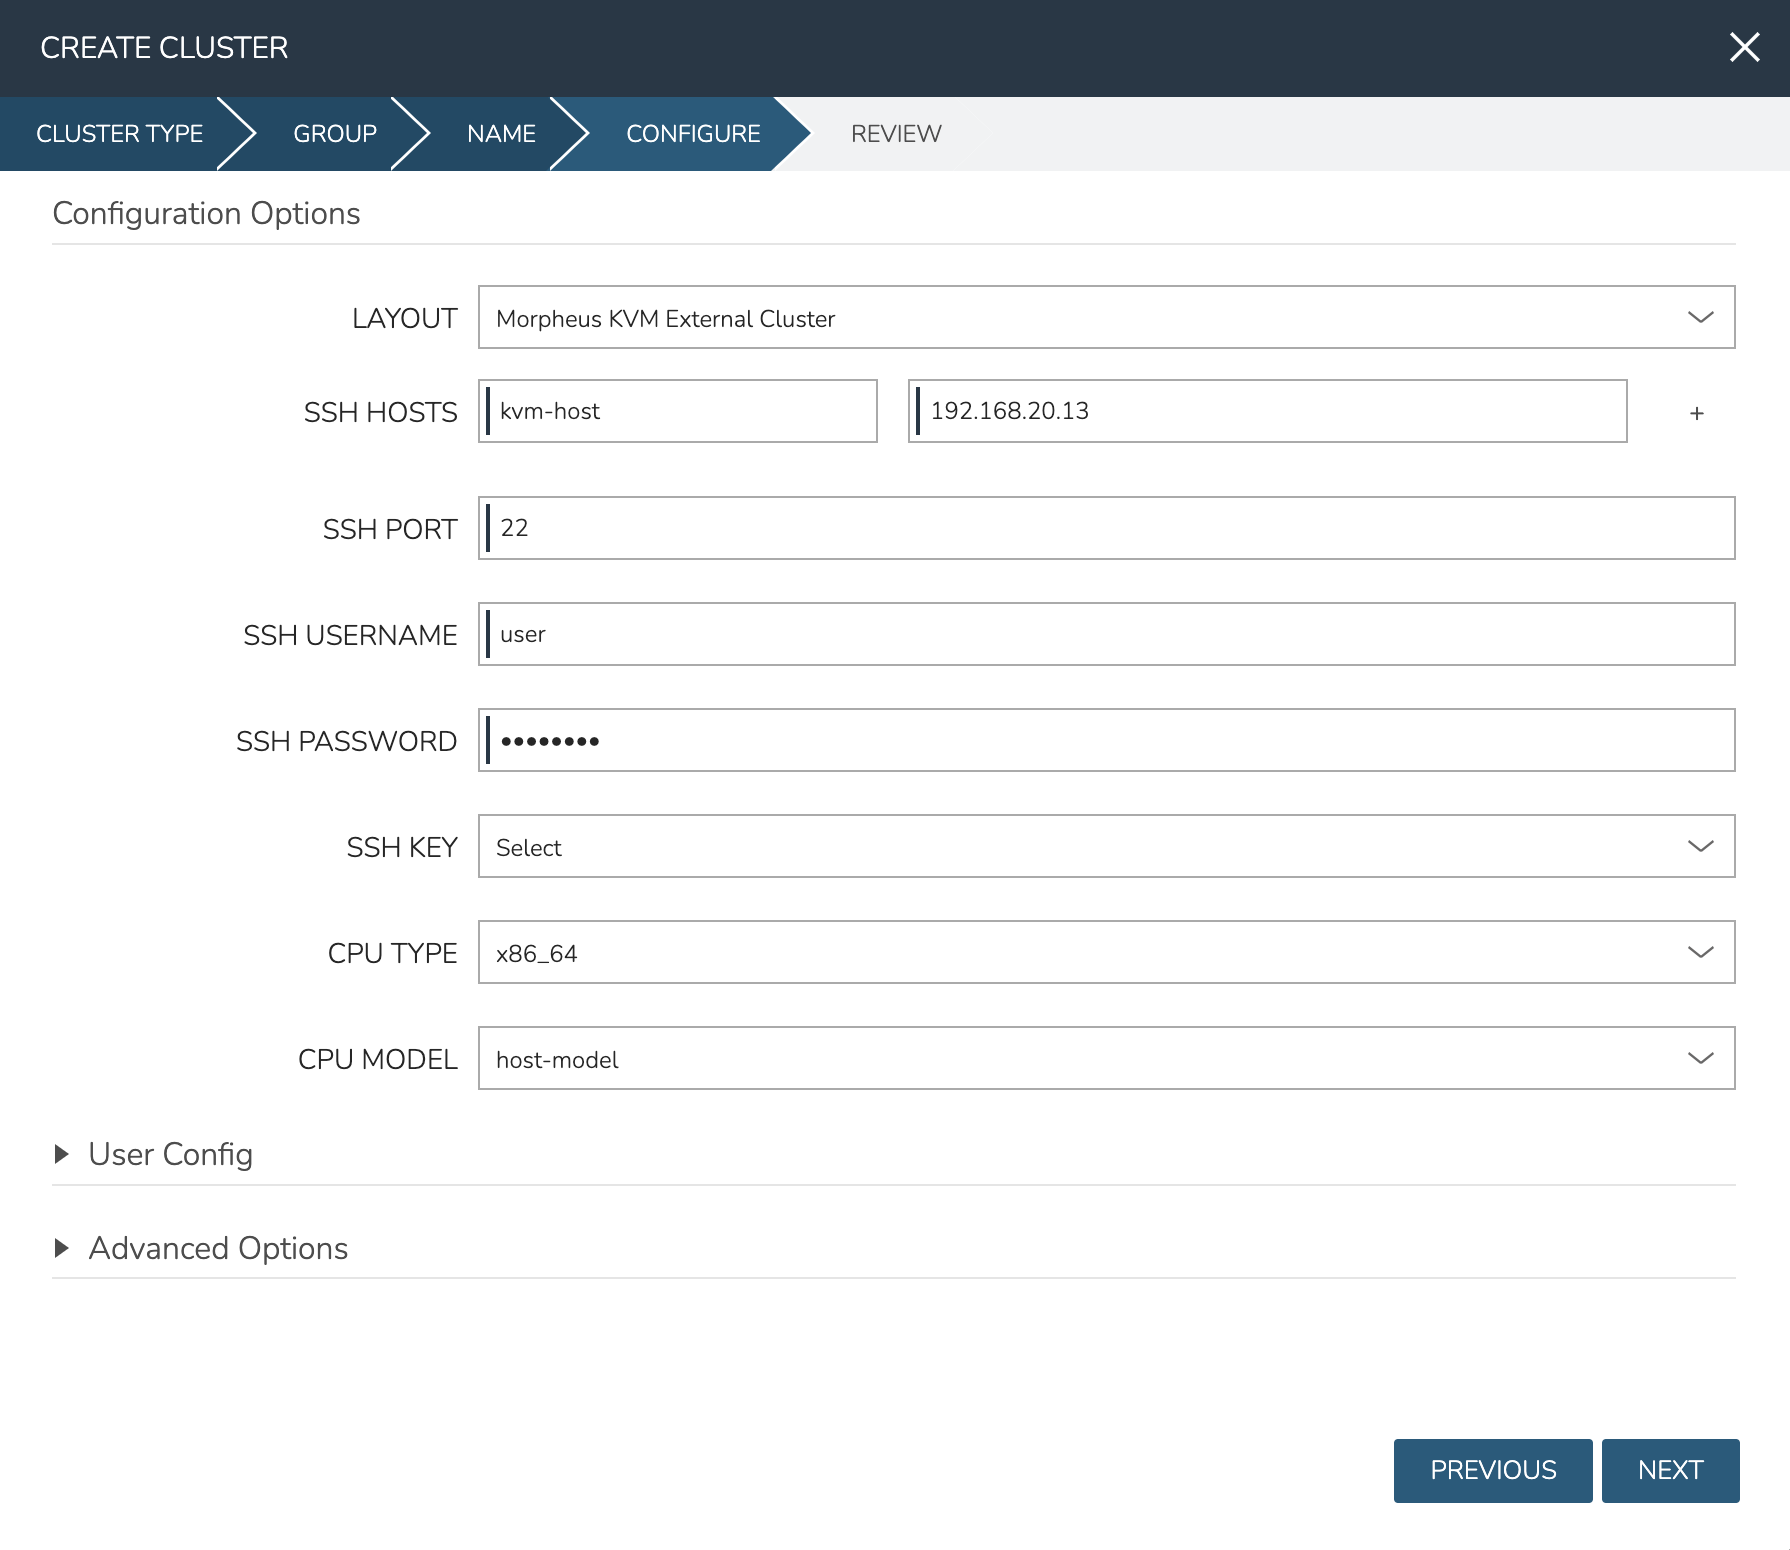Focus the SSH Port field

click(x=1106, y=528)
